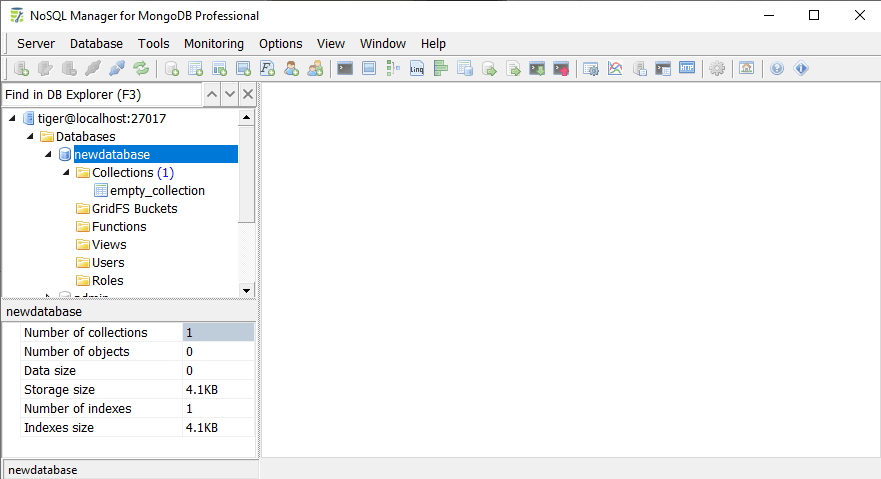Open the Database menu
The height and width of the screenshot is (479, 881).
click(96, 44)
